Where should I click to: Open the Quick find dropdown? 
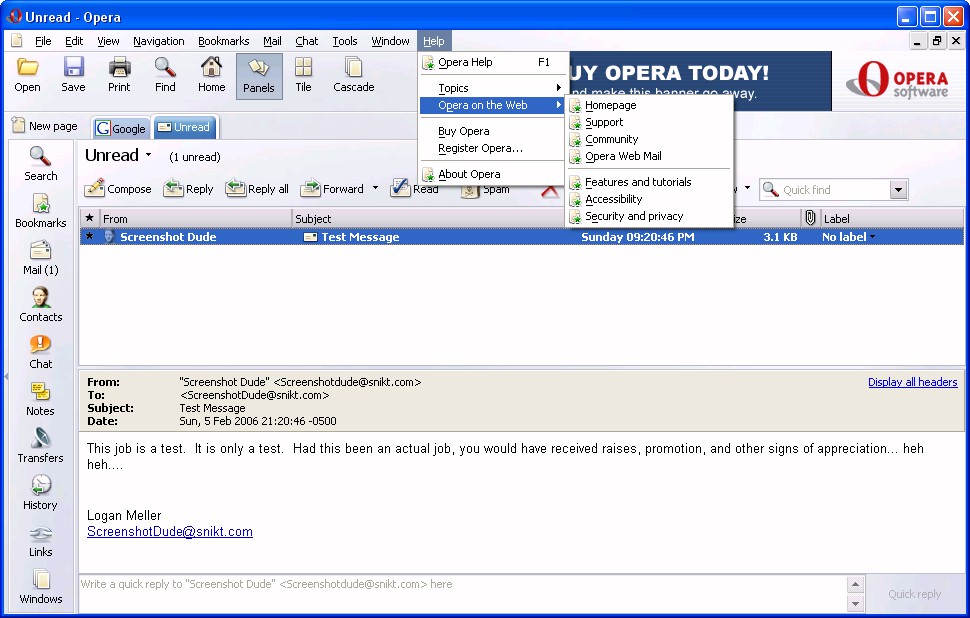899,190
